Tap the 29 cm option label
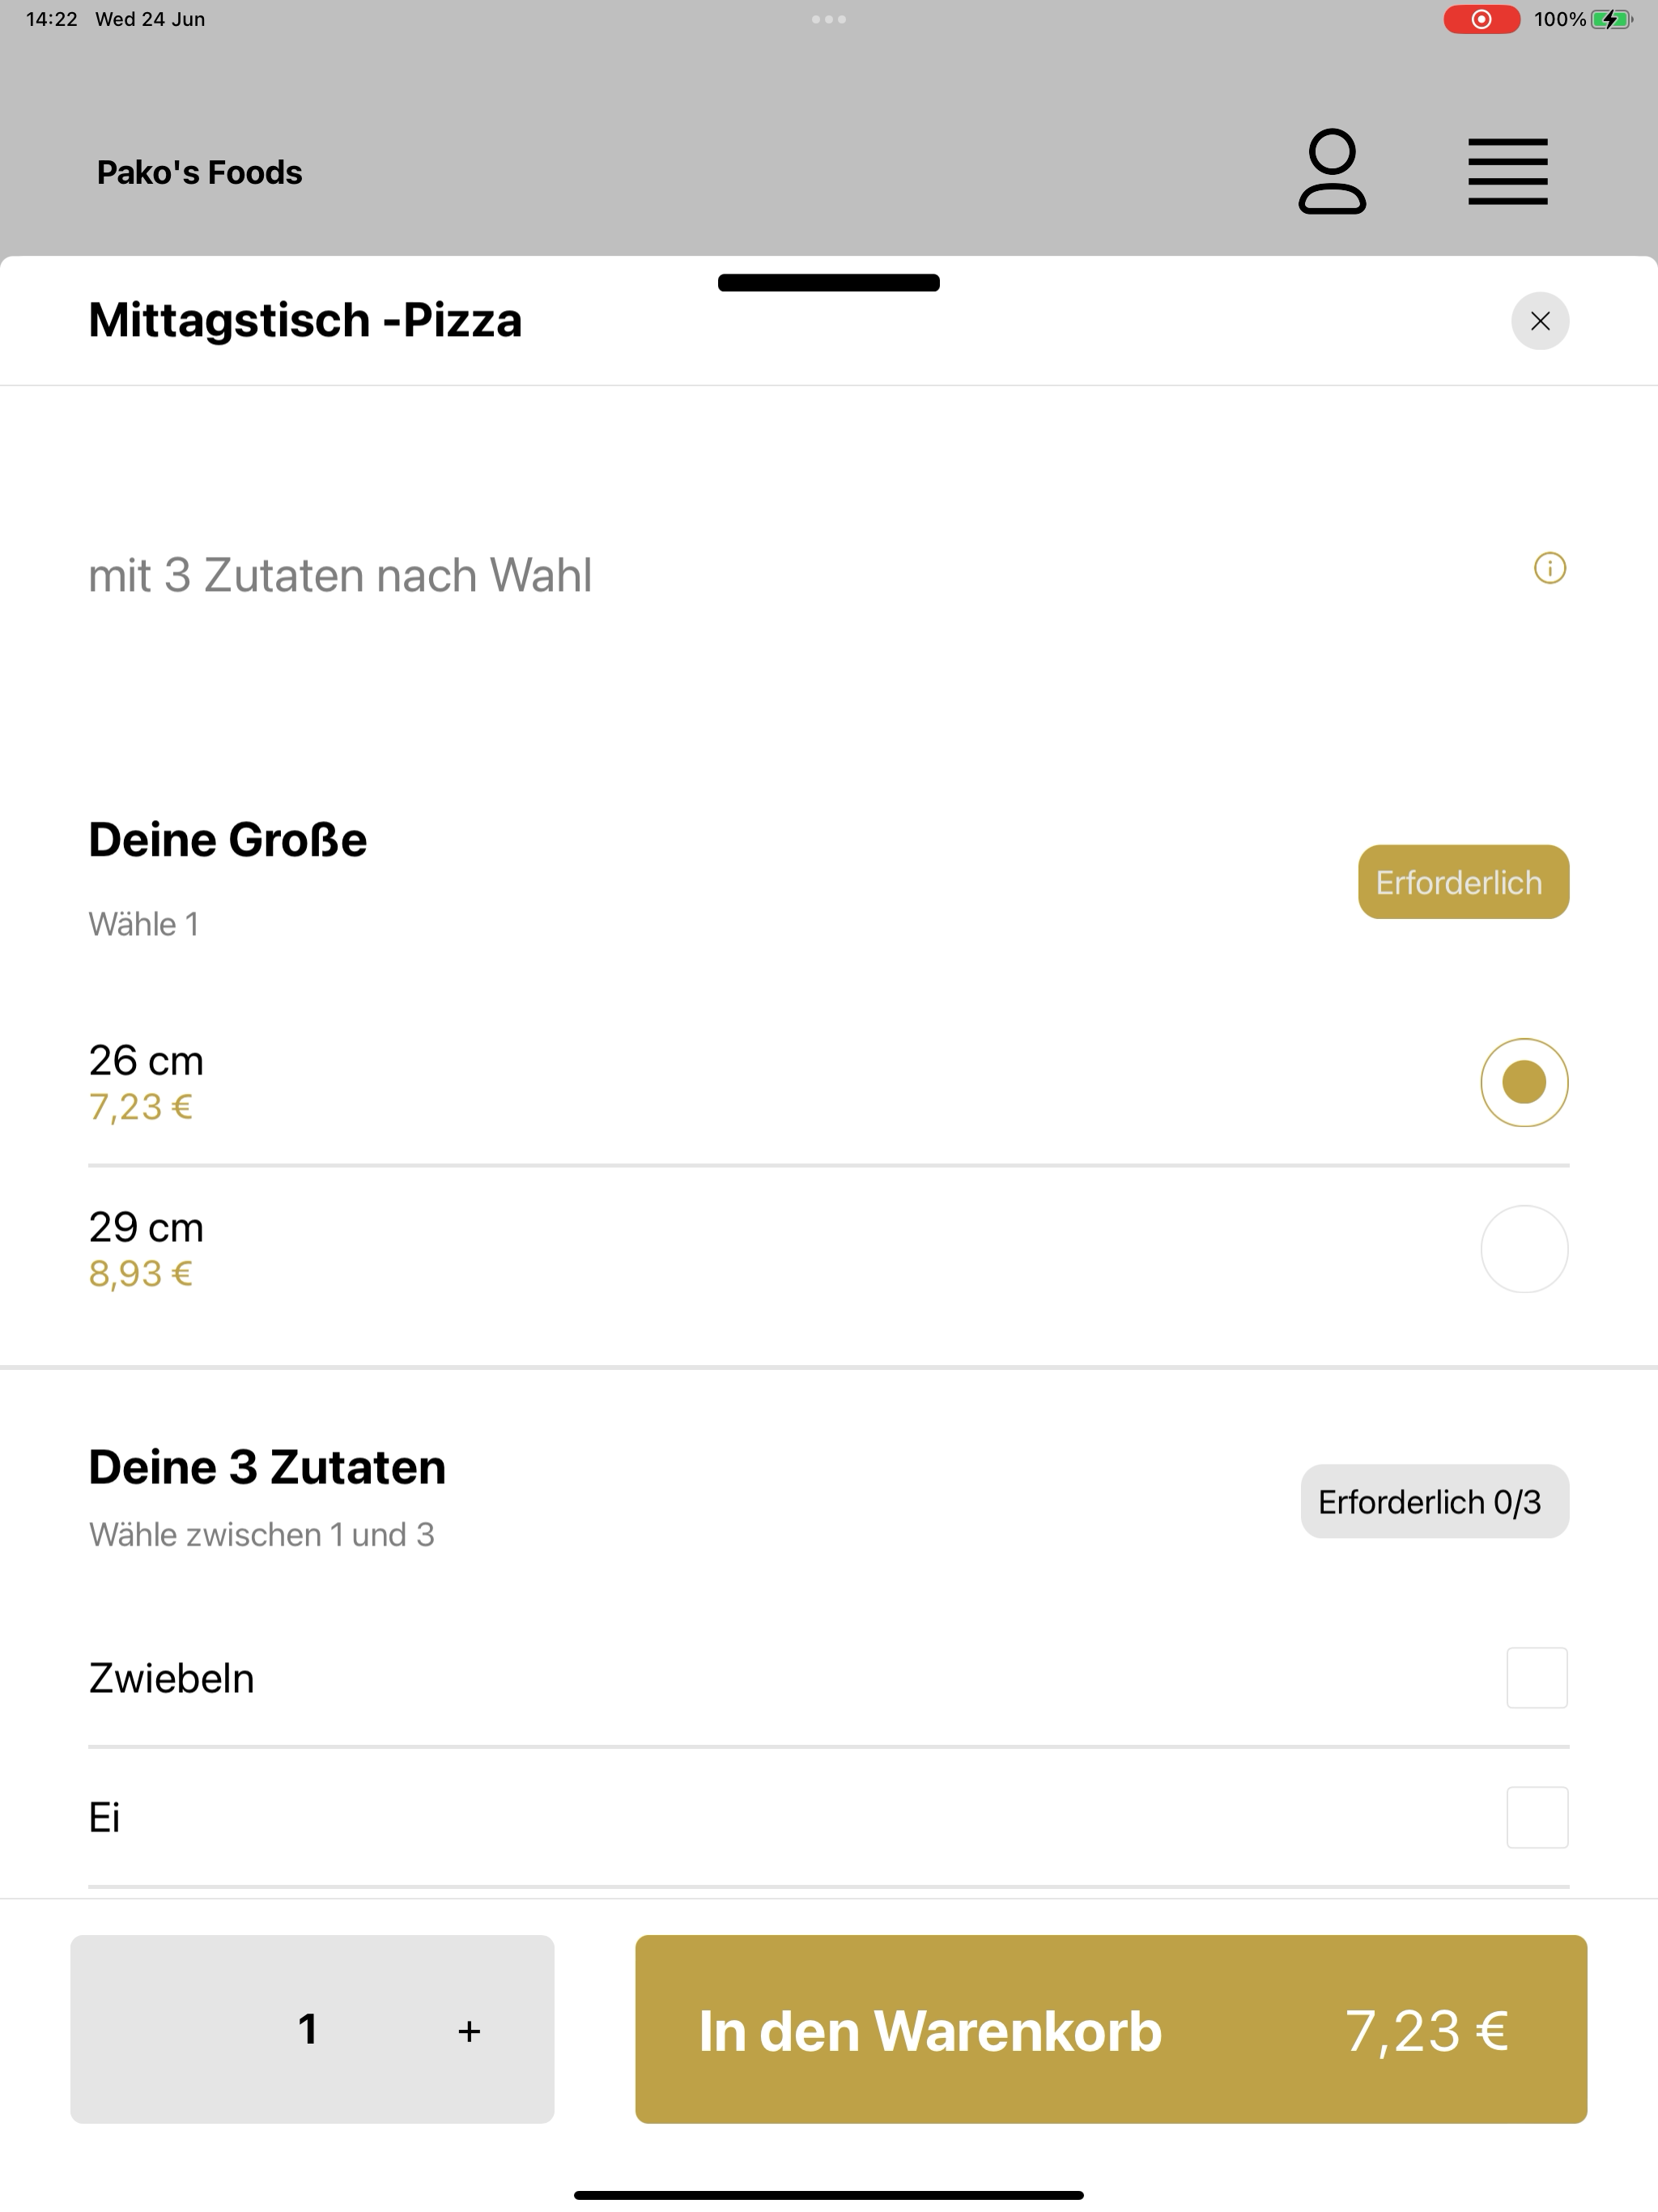Screen dimensions: 1658x2212 coord(146,1227)
